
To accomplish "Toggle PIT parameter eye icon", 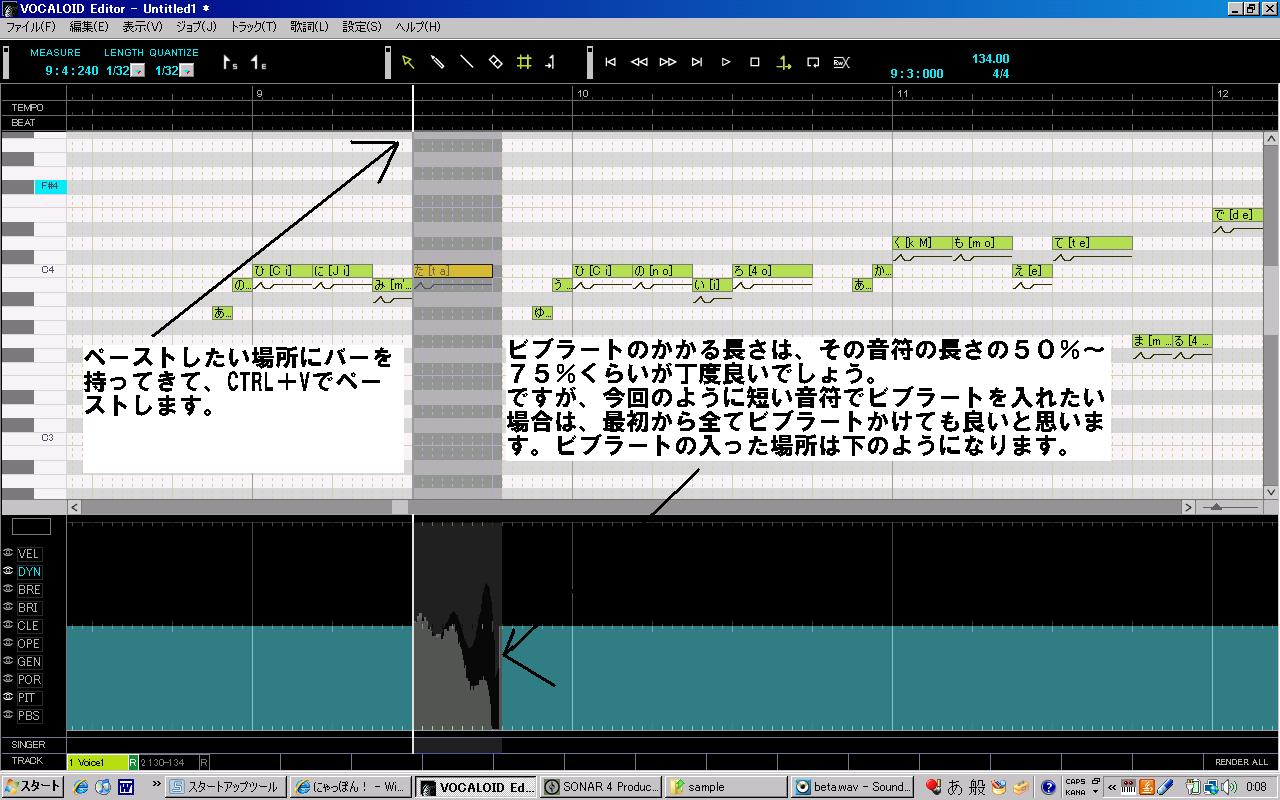I will (x=8, y=697).
